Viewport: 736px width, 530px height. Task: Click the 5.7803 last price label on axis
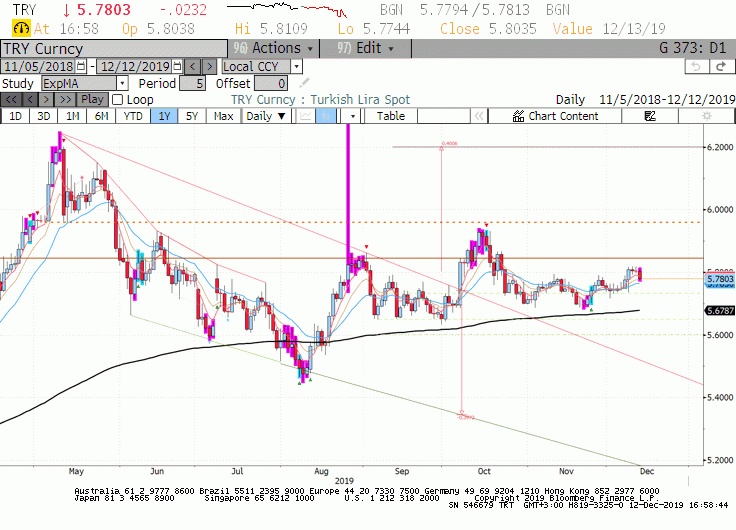tap(720, 279)
